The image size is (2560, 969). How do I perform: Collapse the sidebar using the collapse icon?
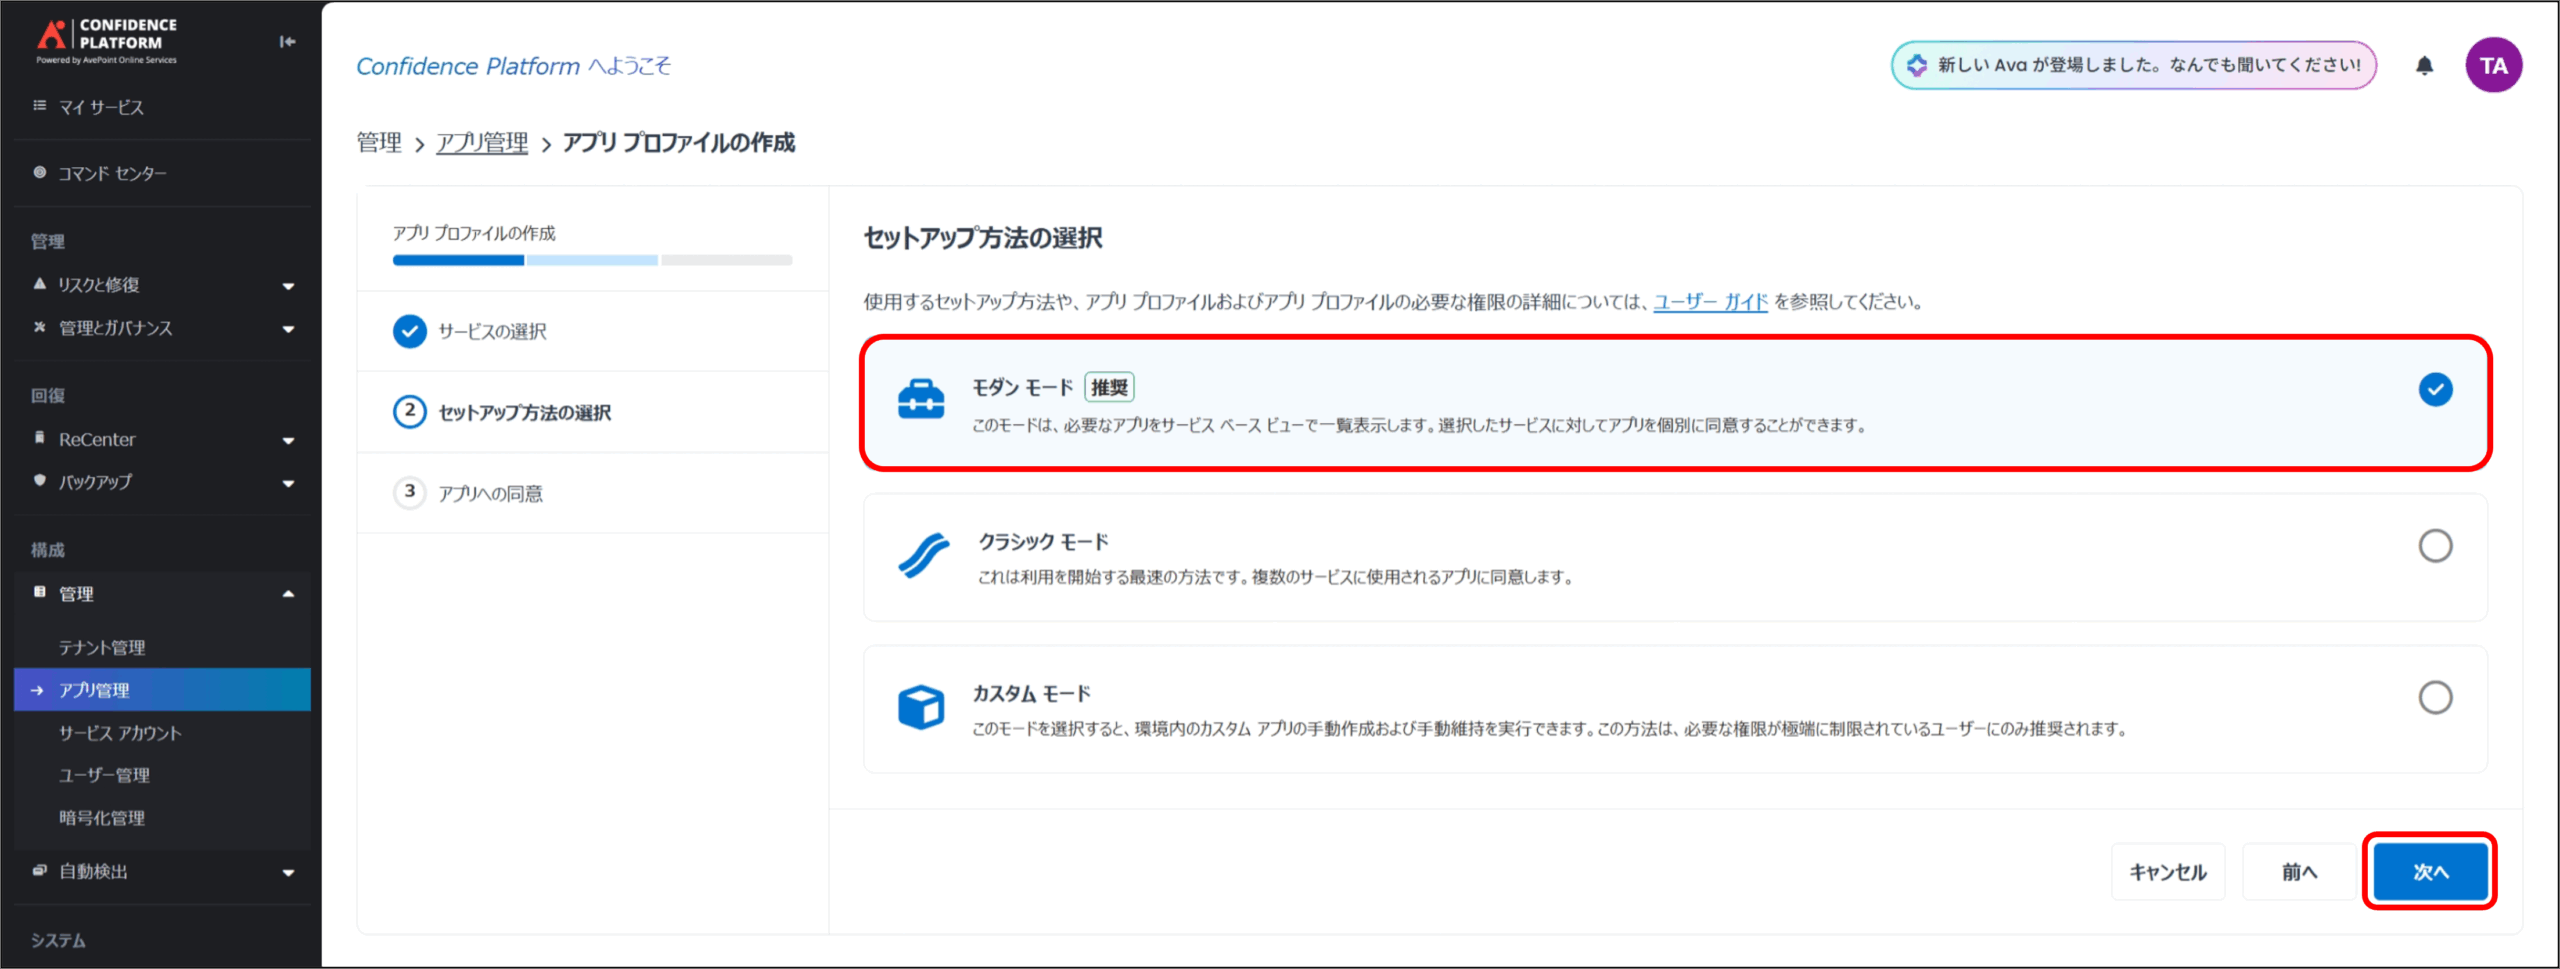tap(287, 42)
